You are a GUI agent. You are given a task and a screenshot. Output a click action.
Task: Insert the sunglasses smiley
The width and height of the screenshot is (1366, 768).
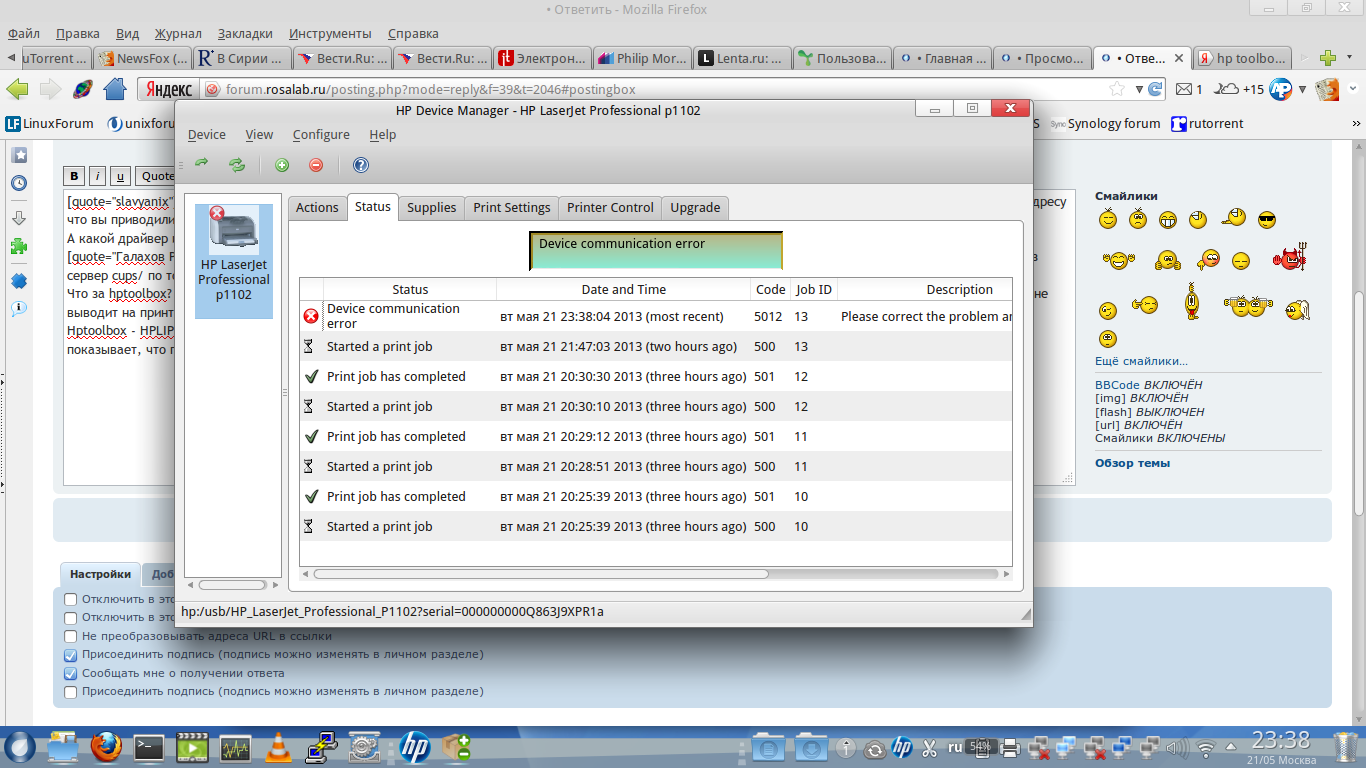point(1267,220)
